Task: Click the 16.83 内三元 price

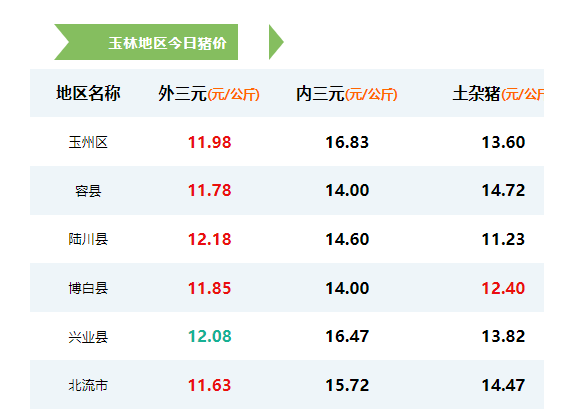Action: point(347,142)
